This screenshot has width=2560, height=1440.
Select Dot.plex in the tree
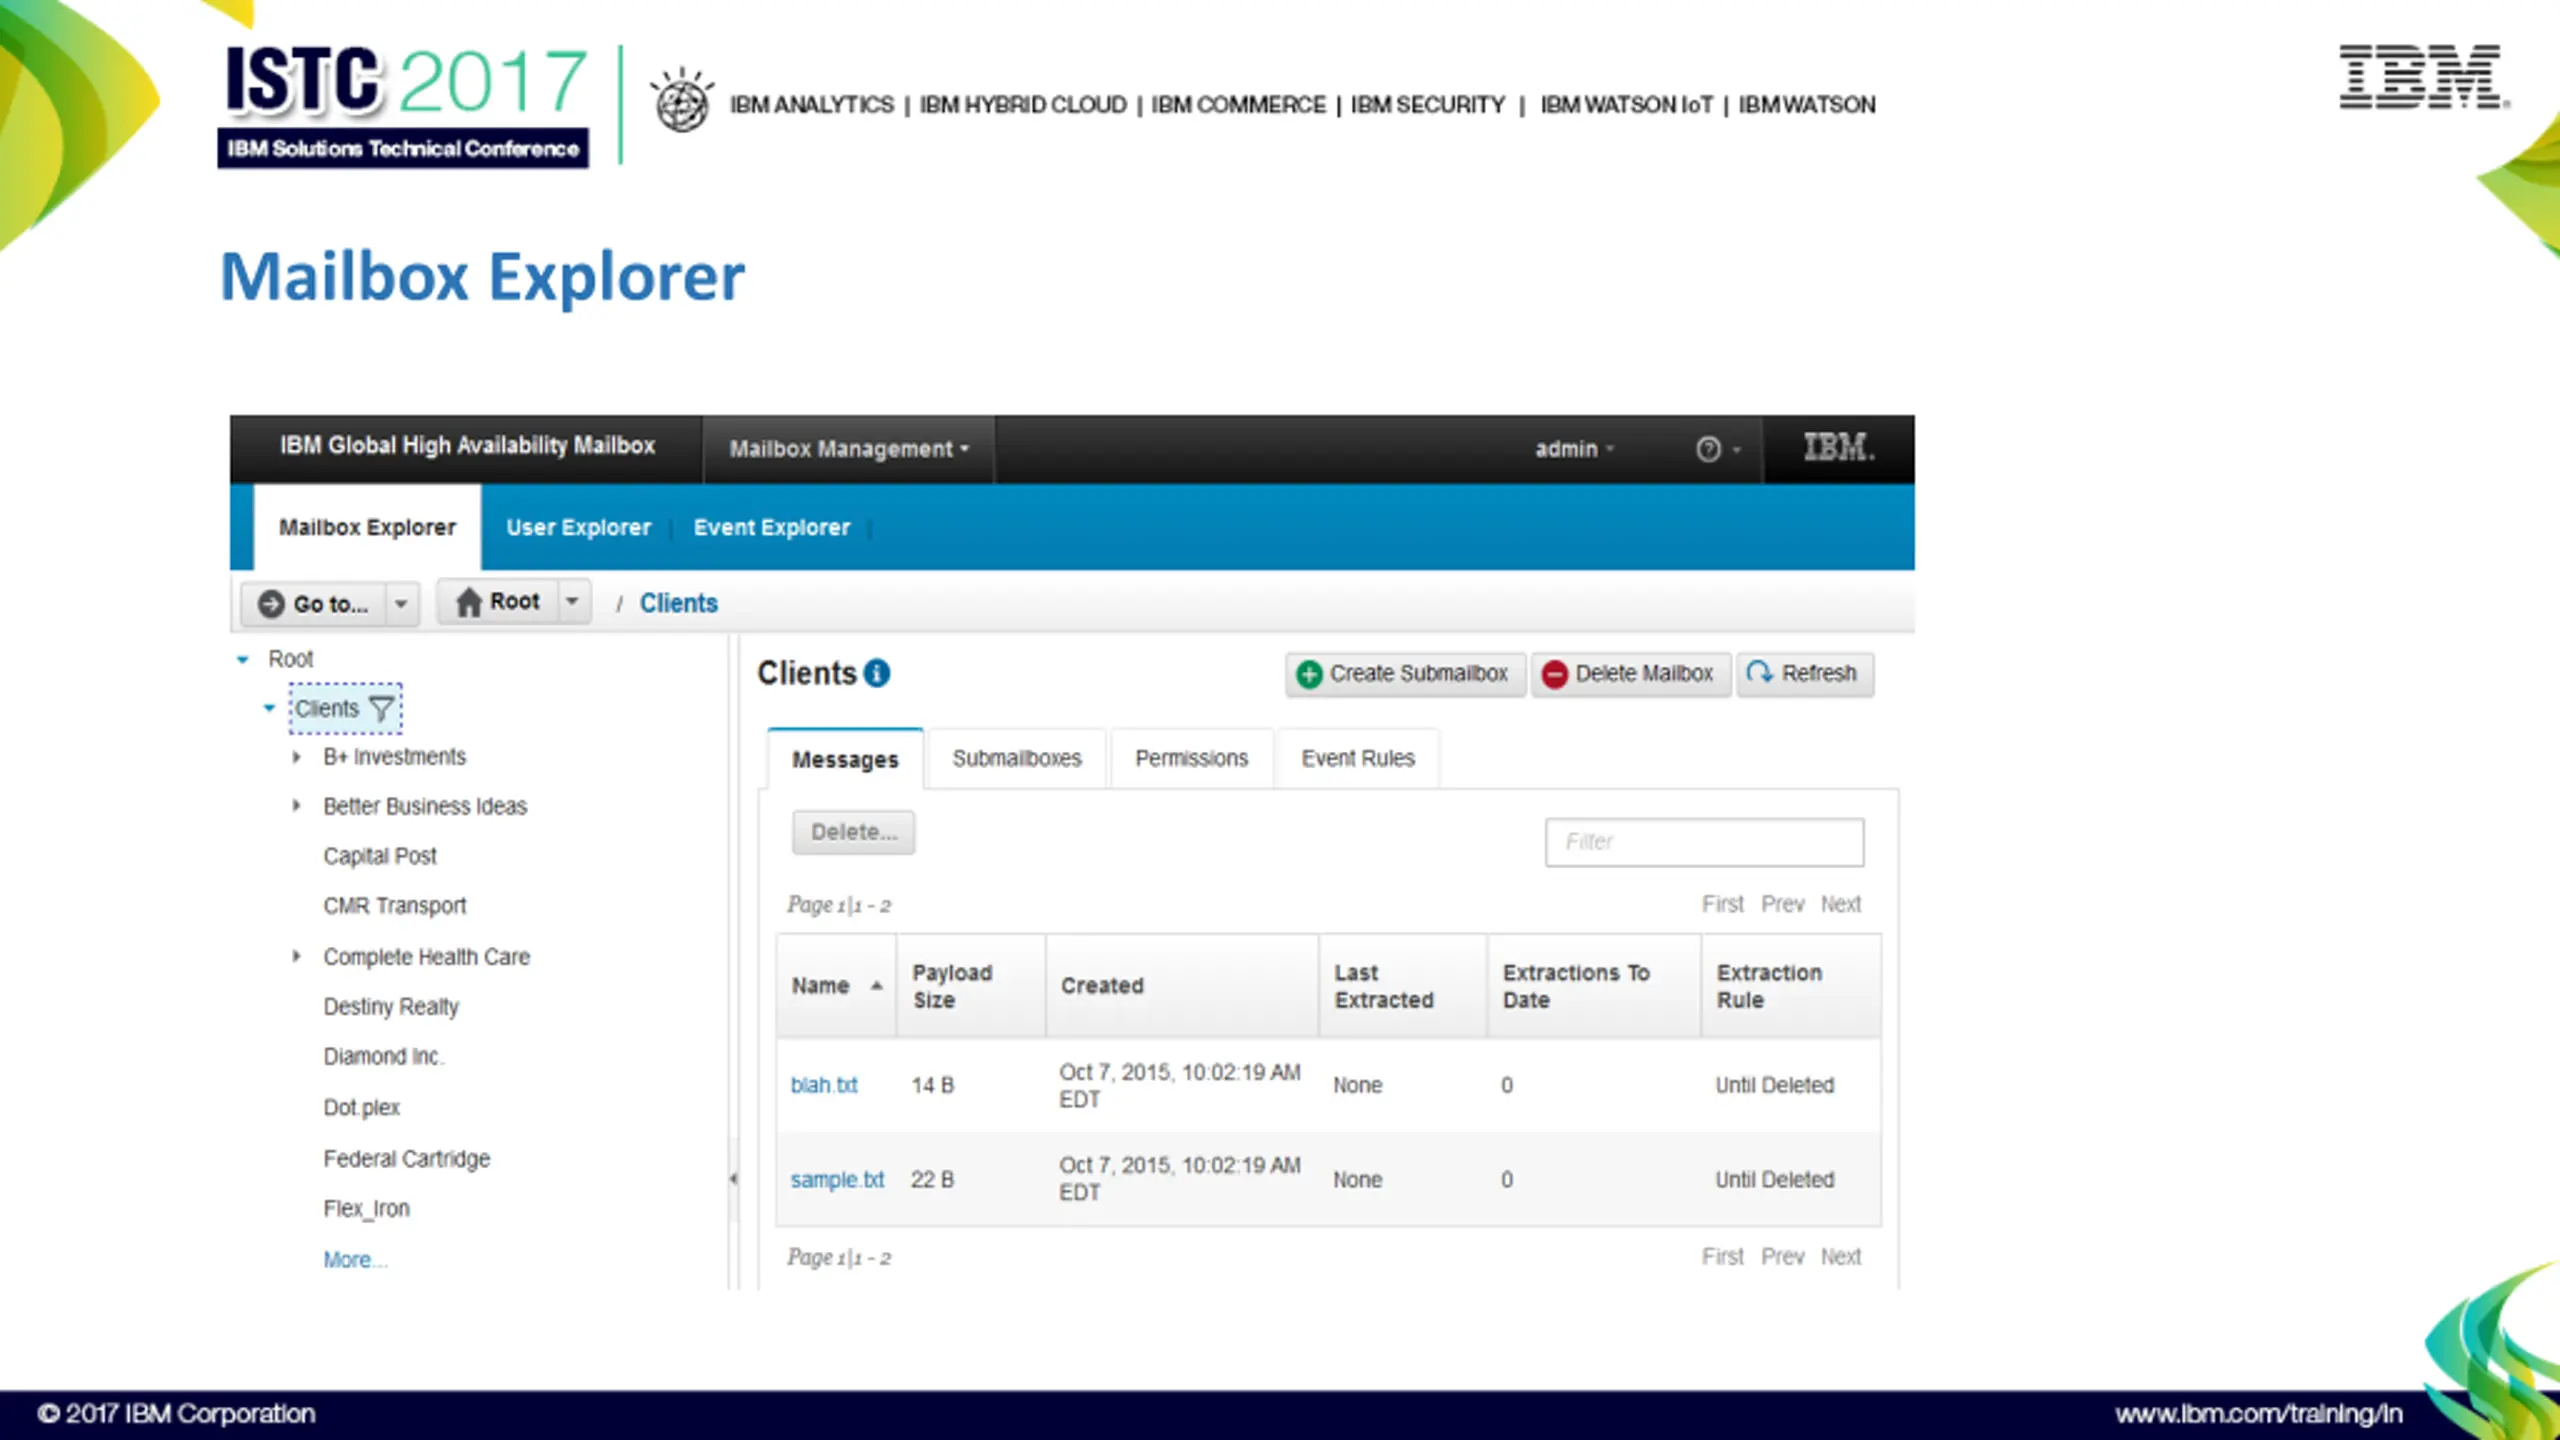pyautogui.click(x=361, y=1108)
